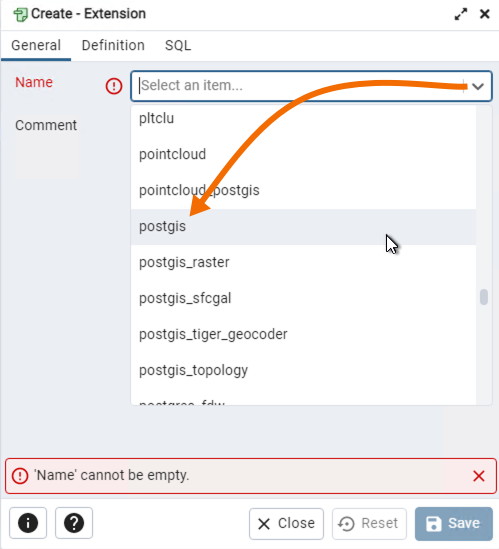Screen dimensions: 499x549
Task: Pick postgis_topology extension option
Action: 303,370
